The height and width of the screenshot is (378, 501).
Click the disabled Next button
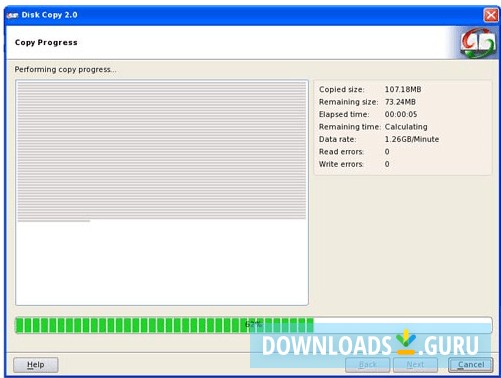tap(415, 365)
